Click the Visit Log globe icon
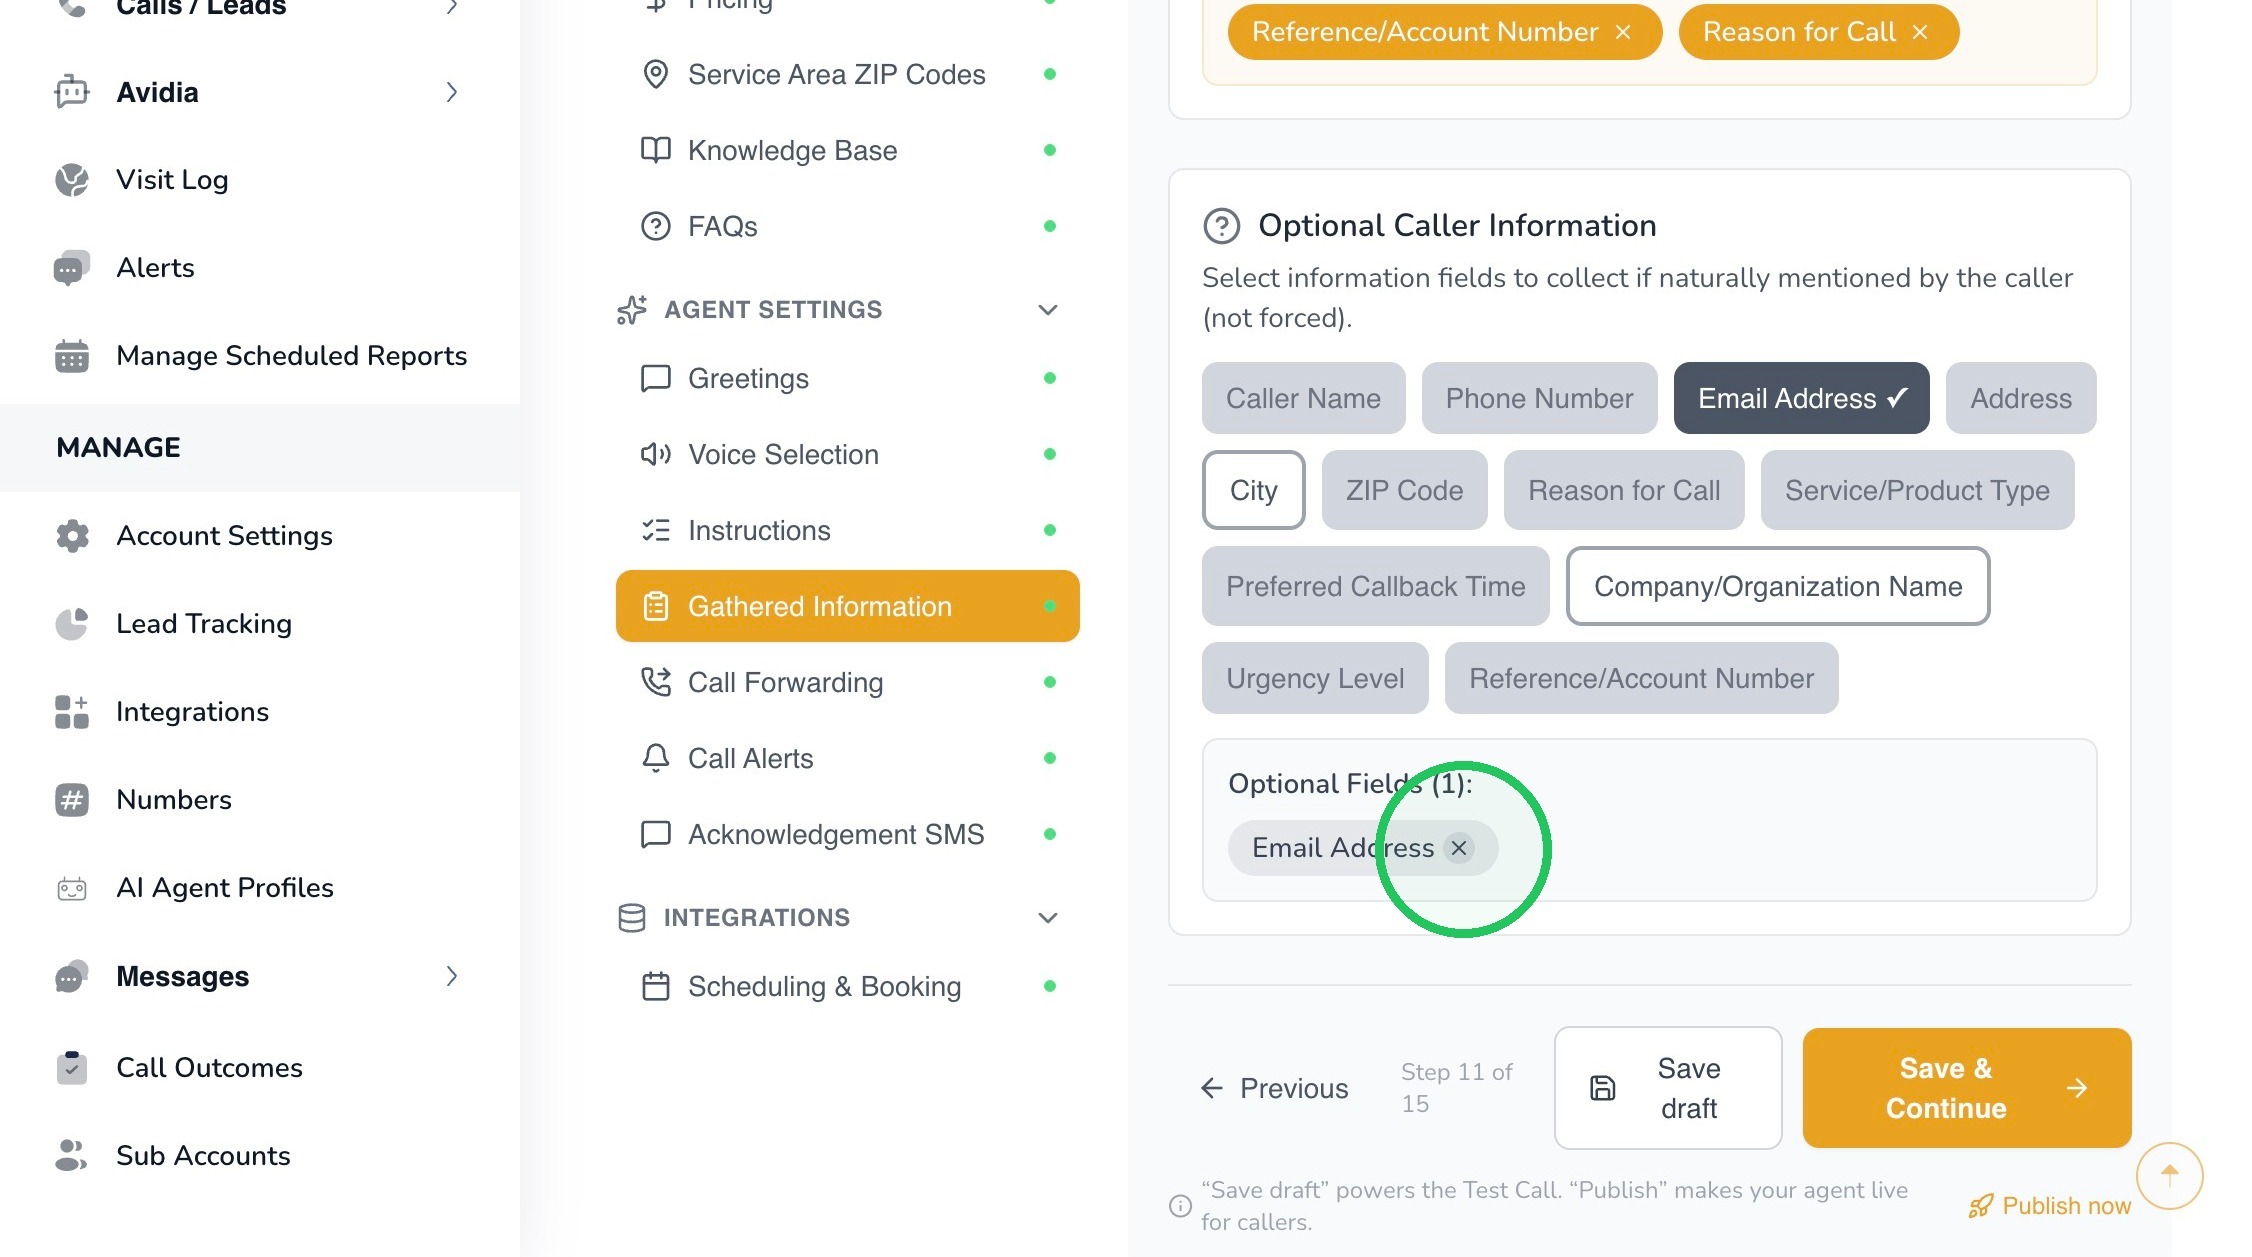The image size is (2252, 1257). 72,180
